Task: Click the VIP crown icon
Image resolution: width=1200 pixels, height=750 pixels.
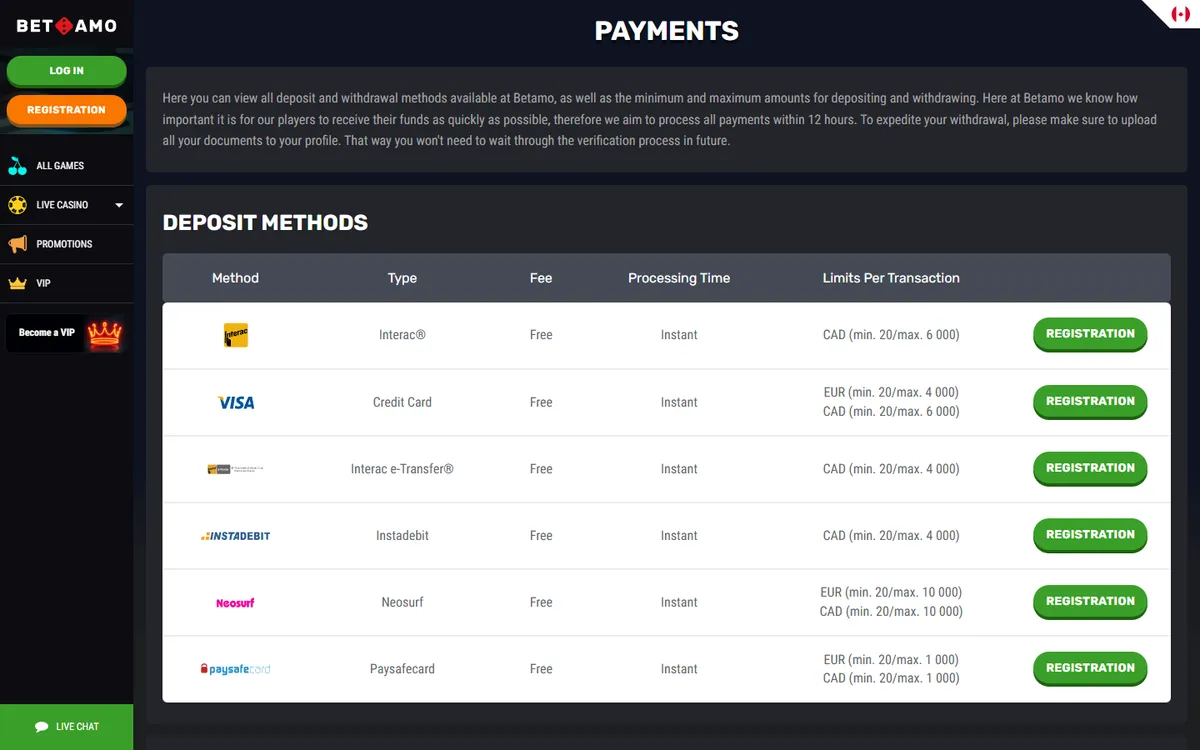Action: click(17, 284)
